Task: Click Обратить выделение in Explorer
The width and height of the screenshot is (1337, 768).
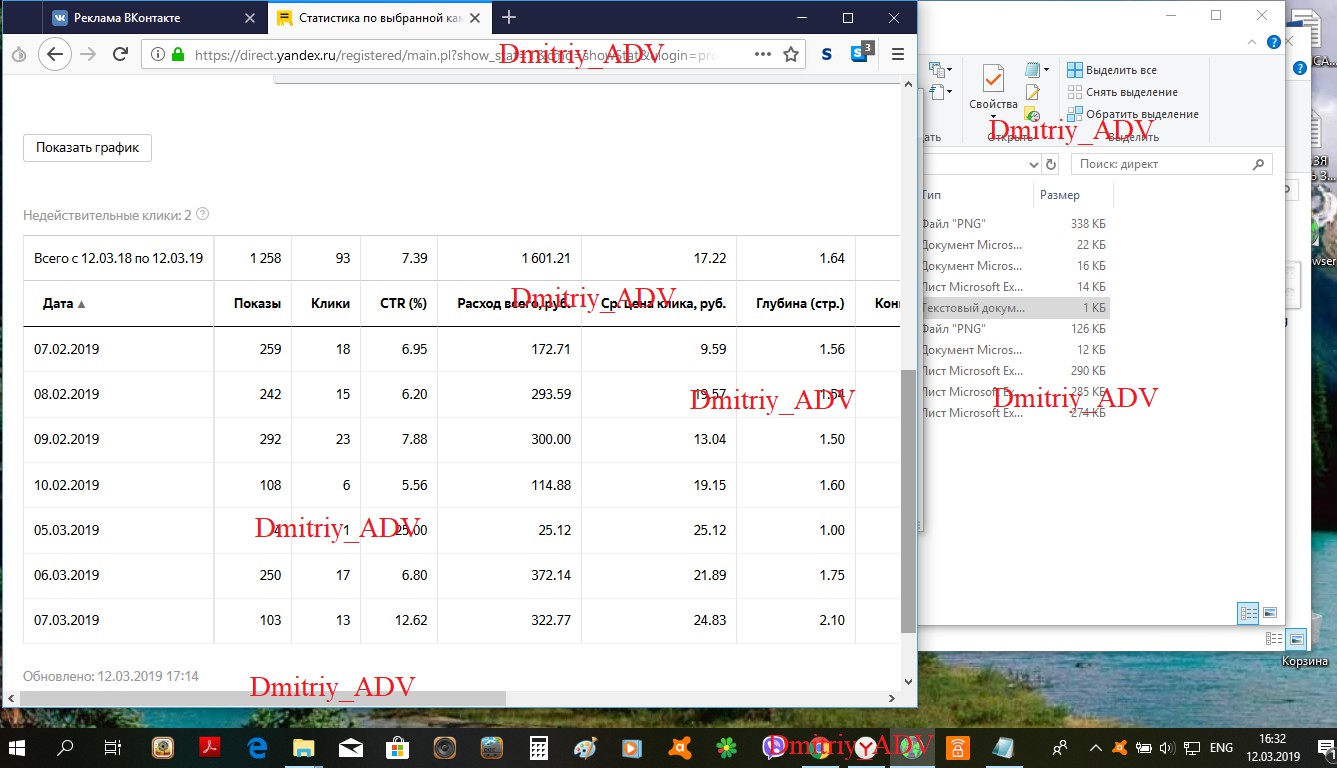Action: tap(1132, 114)
